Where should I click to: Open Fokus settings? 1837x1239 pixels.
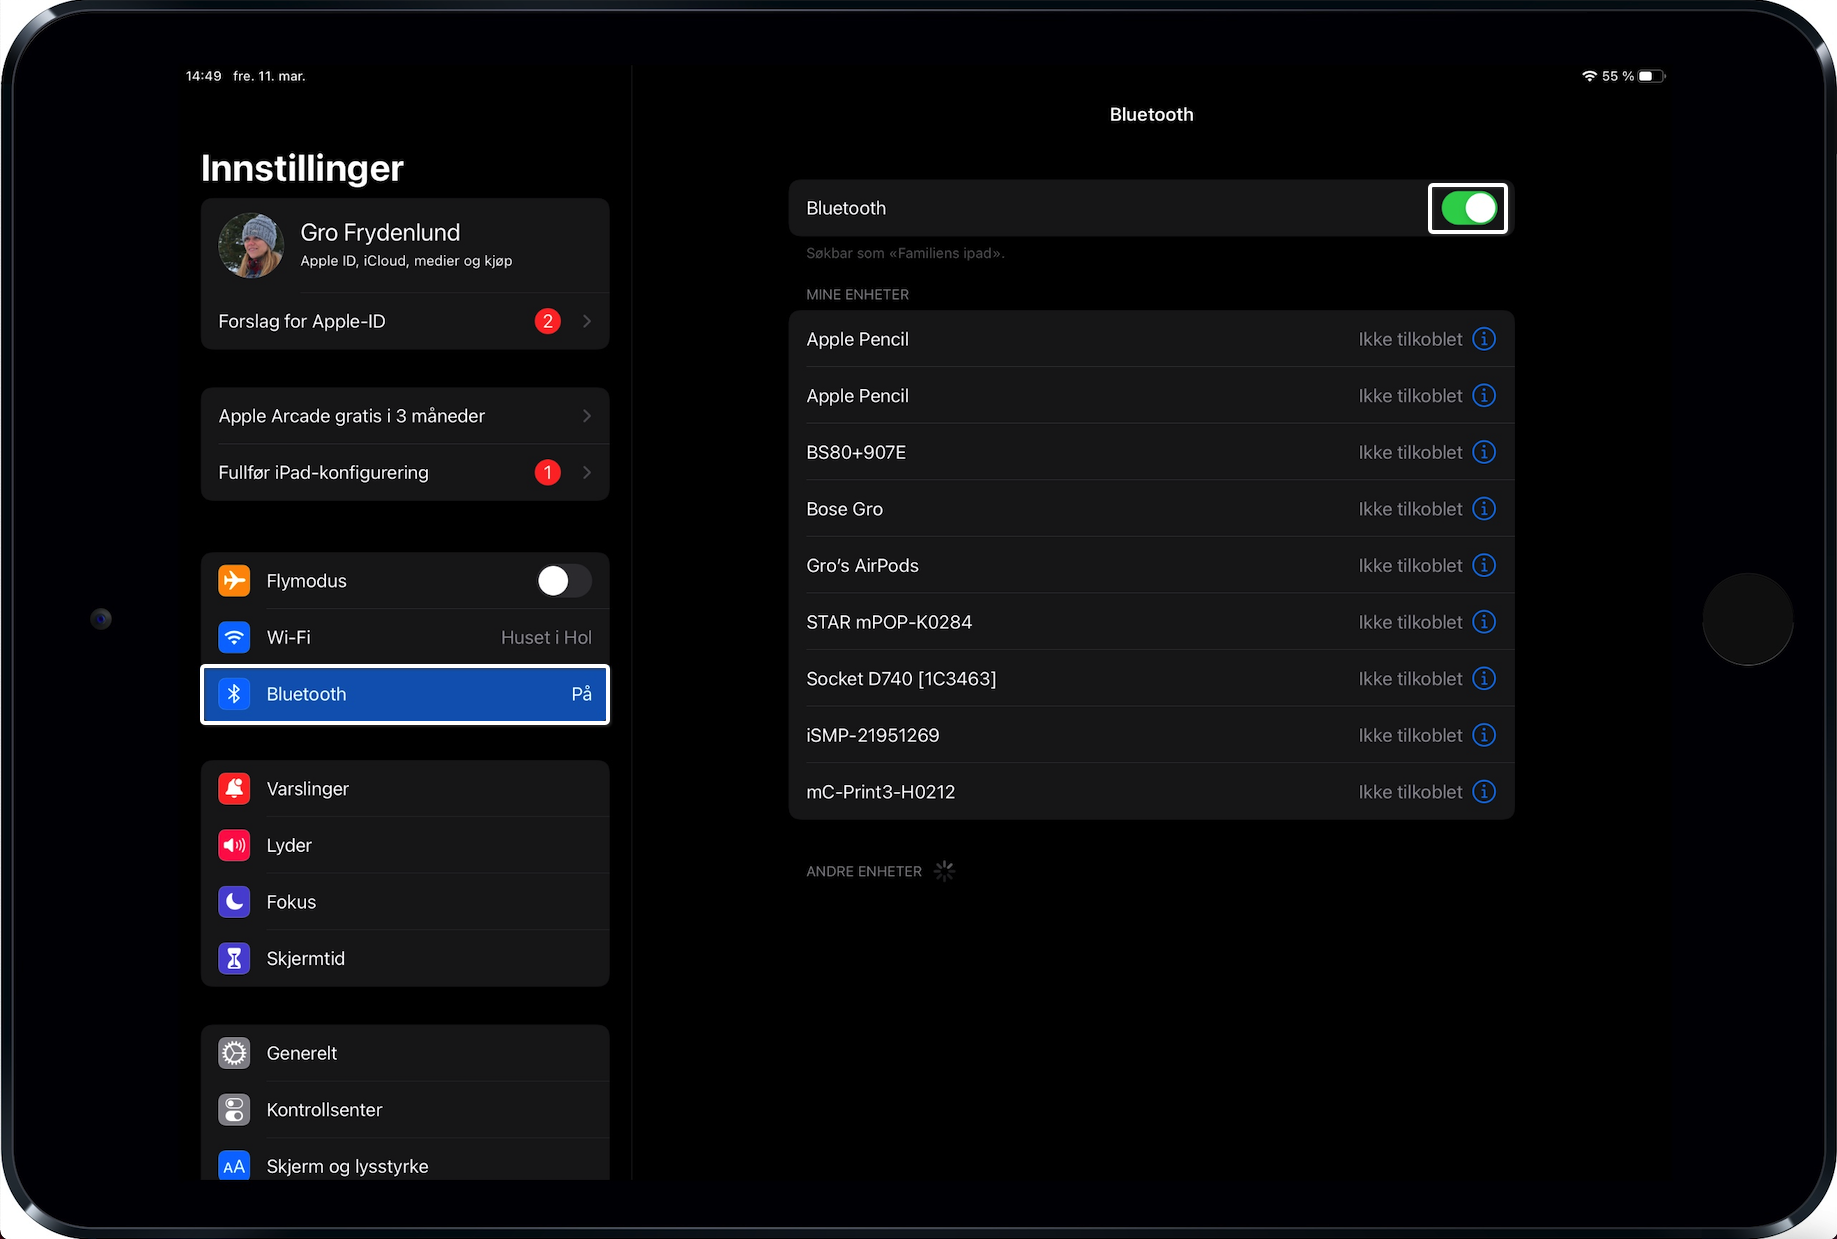405,902
